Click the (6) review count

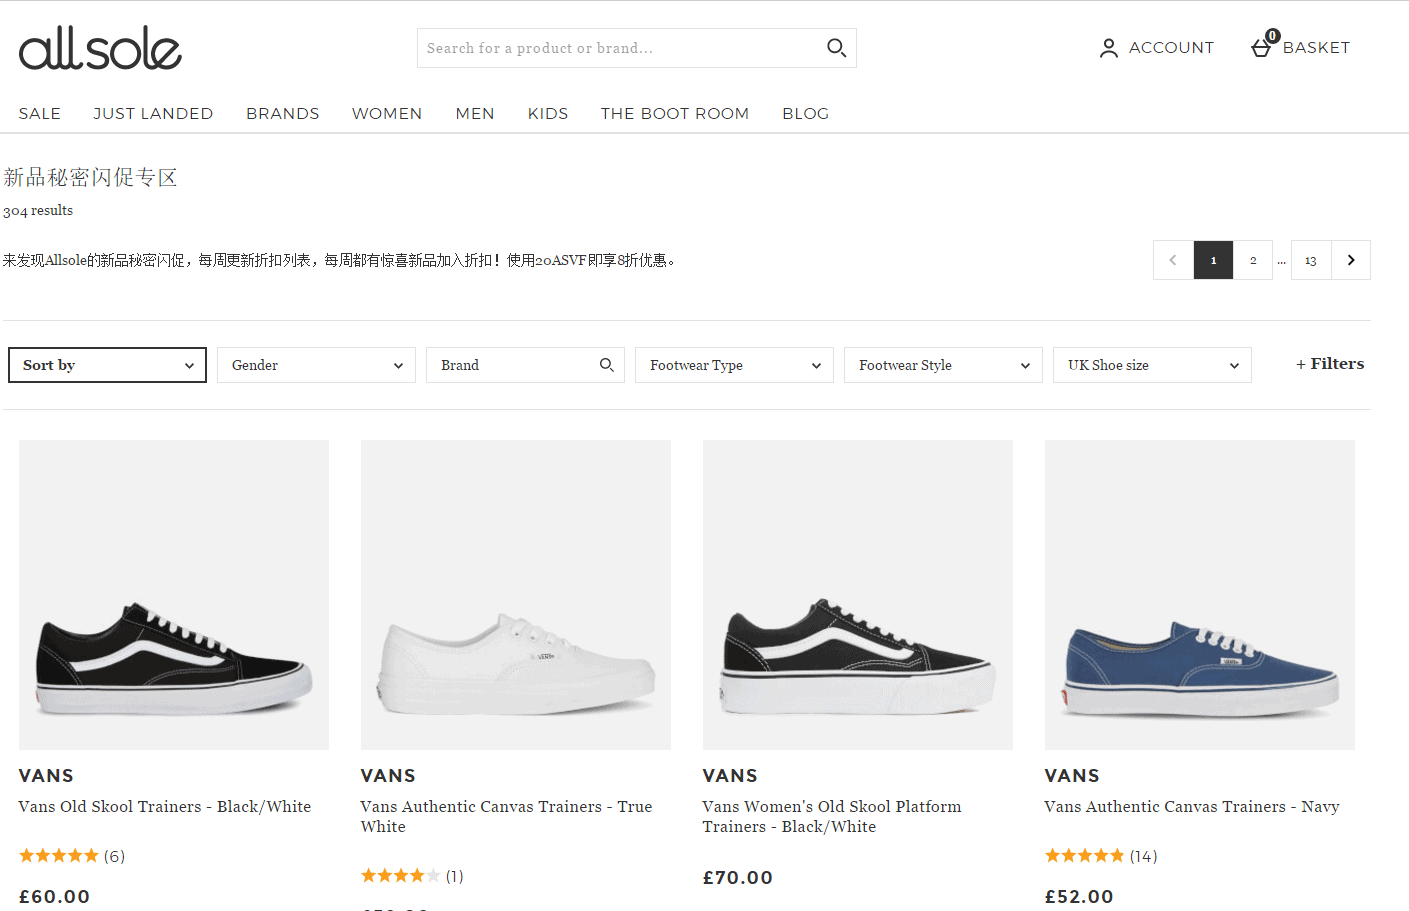click(x=114, y=856)
